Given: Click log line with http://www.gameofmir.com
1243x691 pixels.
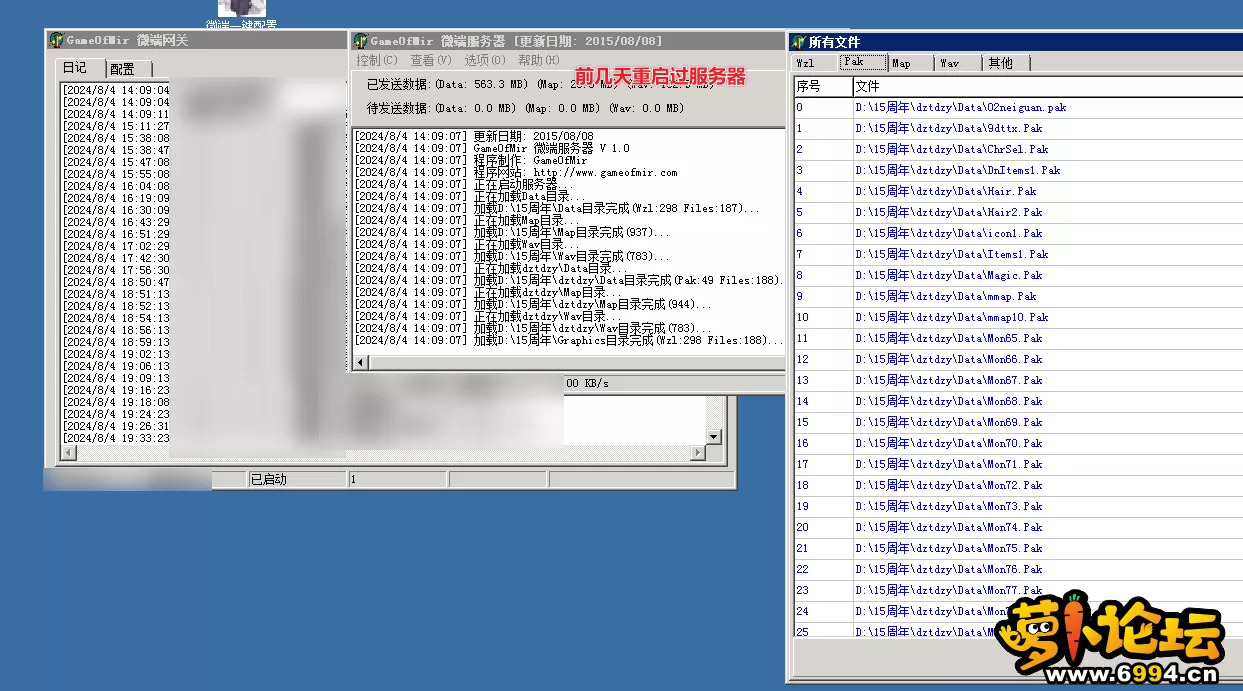Looking at the screenshot, I should click(517, 172).
